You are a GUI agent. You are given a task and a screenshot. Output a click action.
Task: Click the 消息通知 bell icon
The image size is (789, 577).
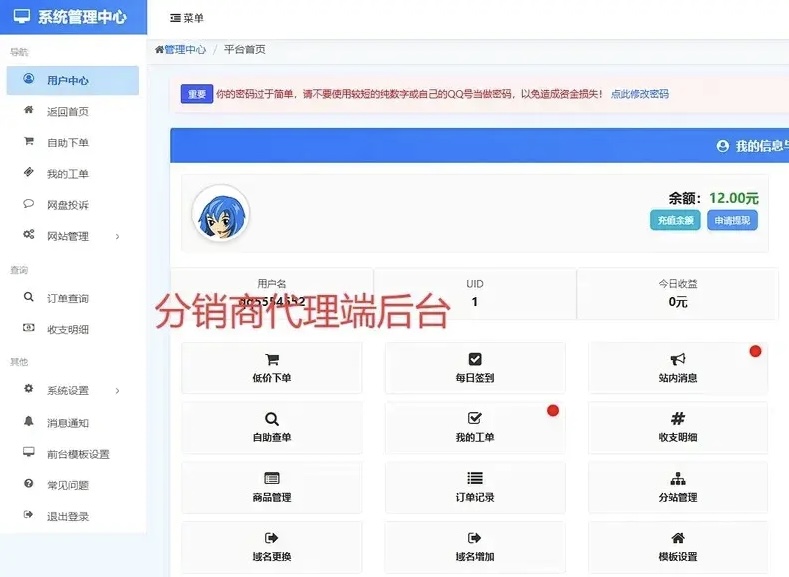(x=29, y=421)
